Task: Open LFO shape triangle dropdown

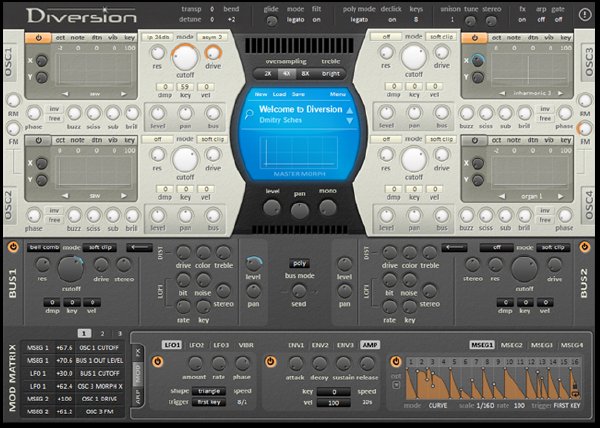Action: pos(209,391)
